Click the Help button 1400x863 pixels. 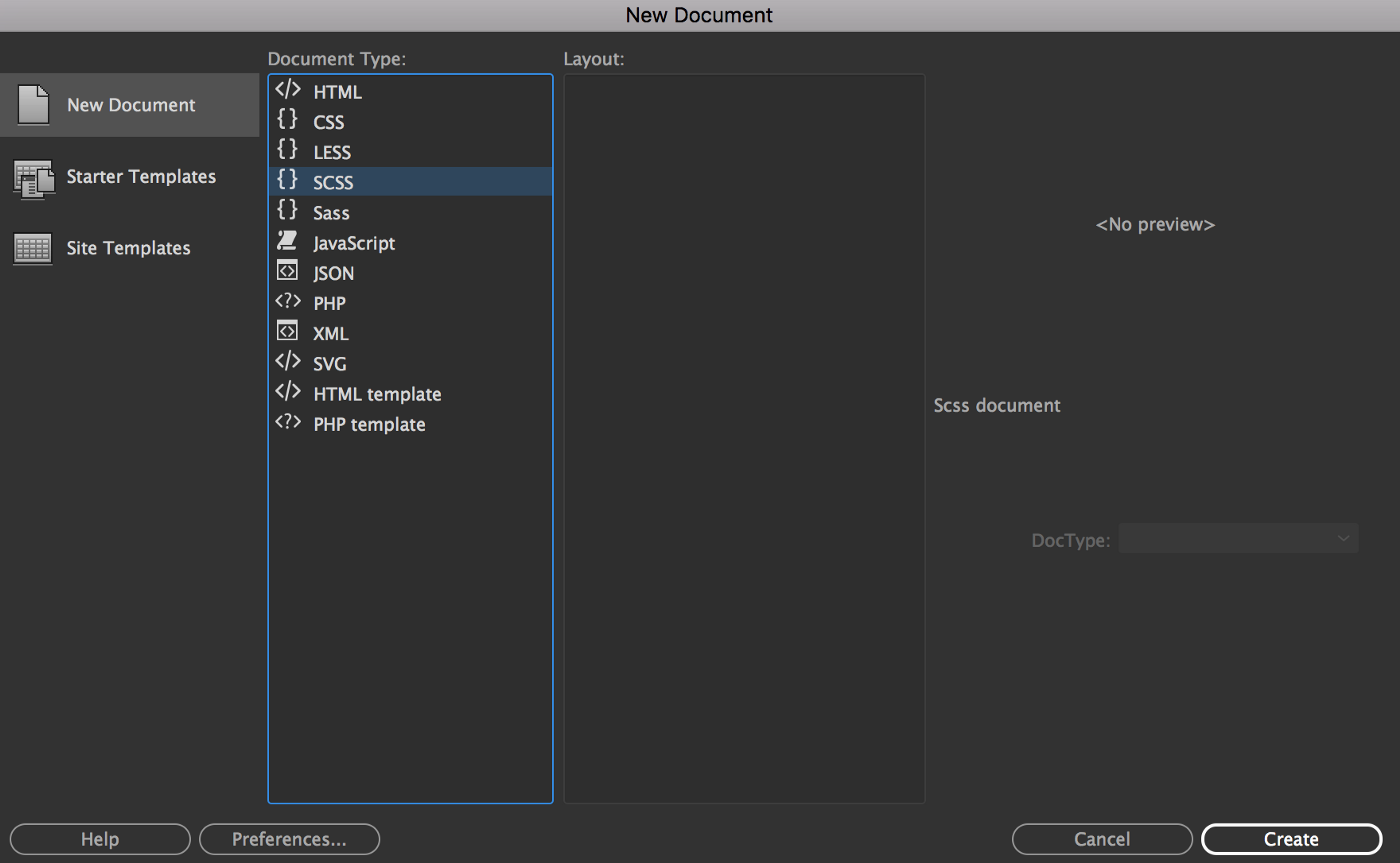coord(99,839)
